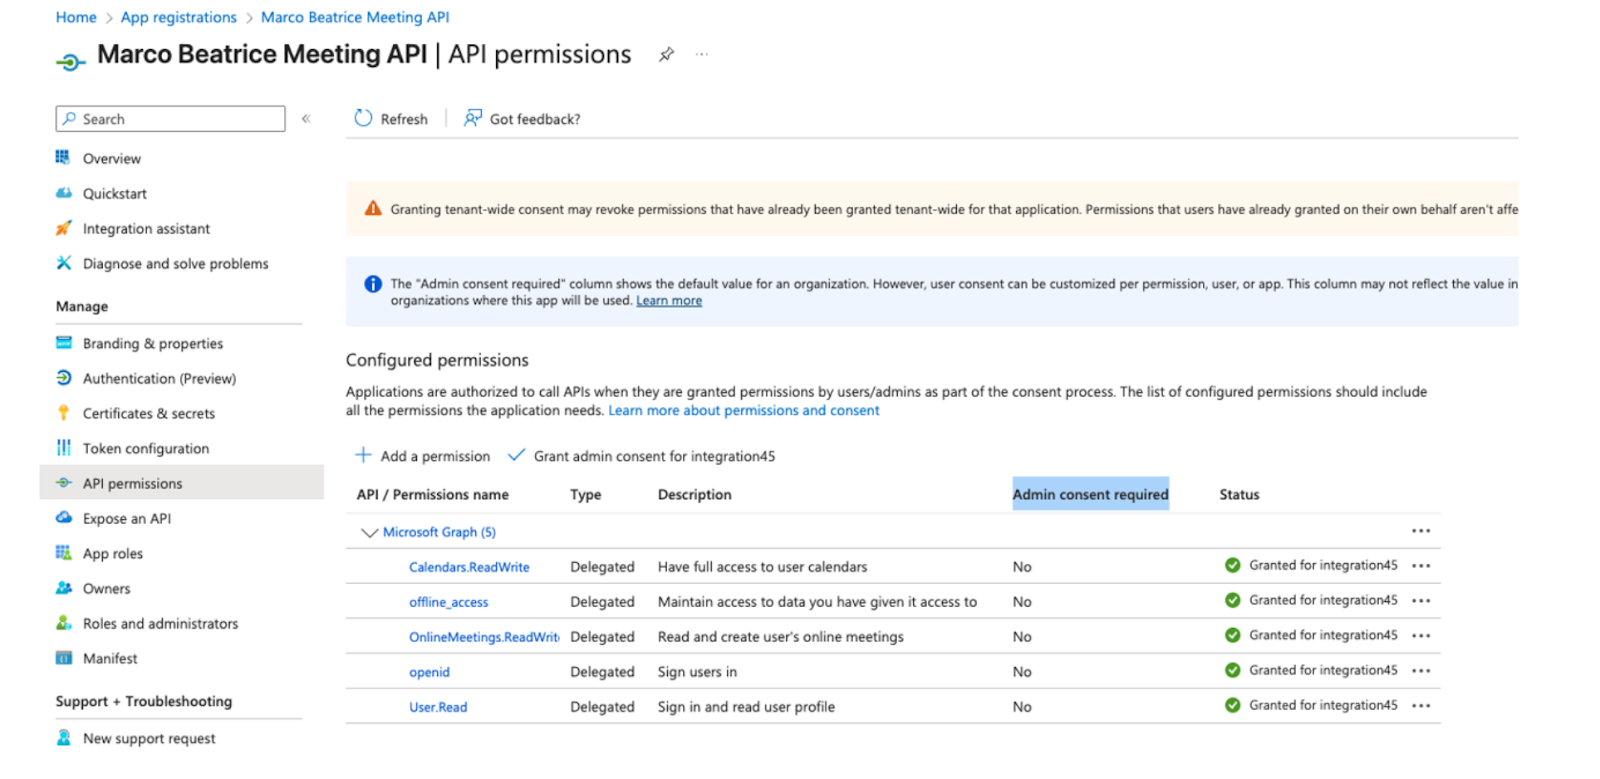Screen dimensions: 1600x779
Task: Open the Manifest sidebar item
Action: coord(110,658)
